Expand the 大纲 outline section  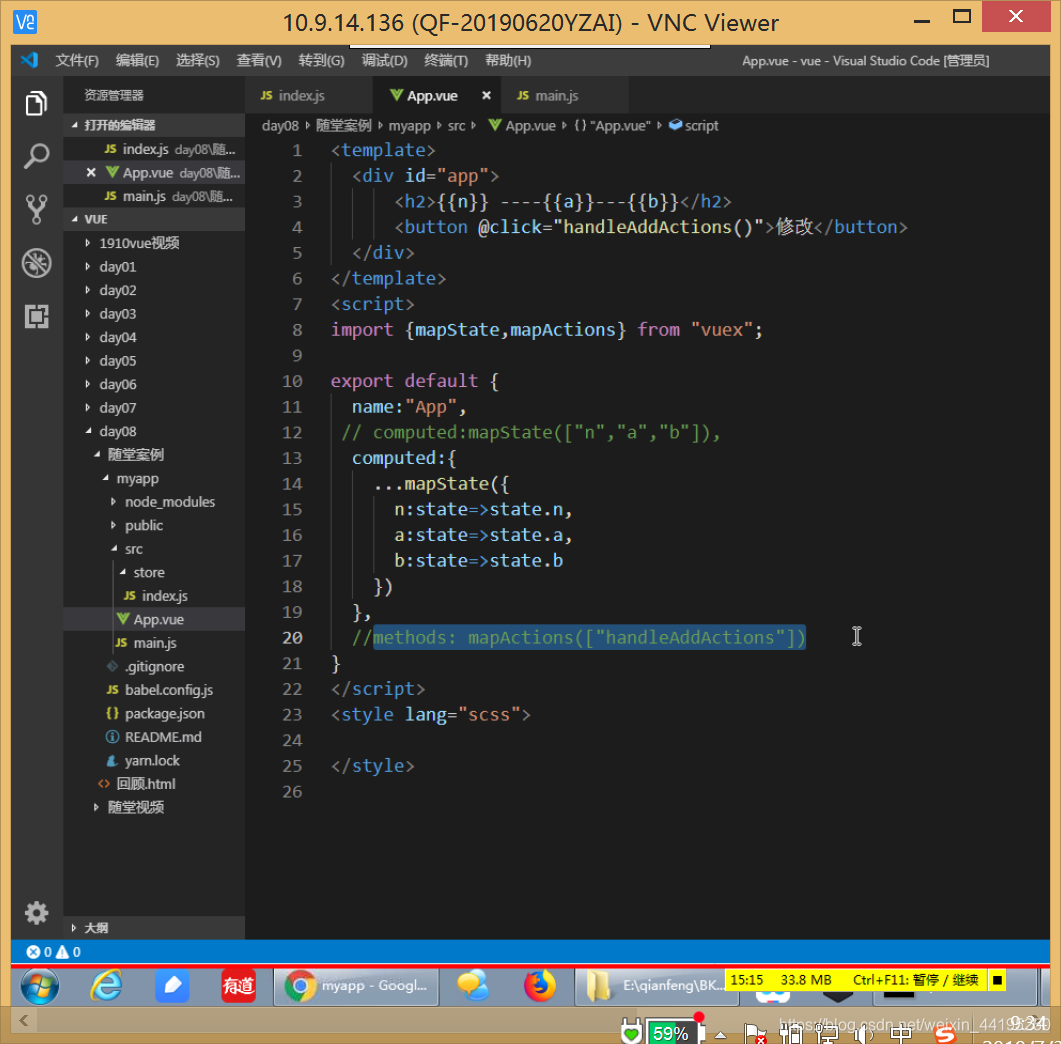pos(154,928)
